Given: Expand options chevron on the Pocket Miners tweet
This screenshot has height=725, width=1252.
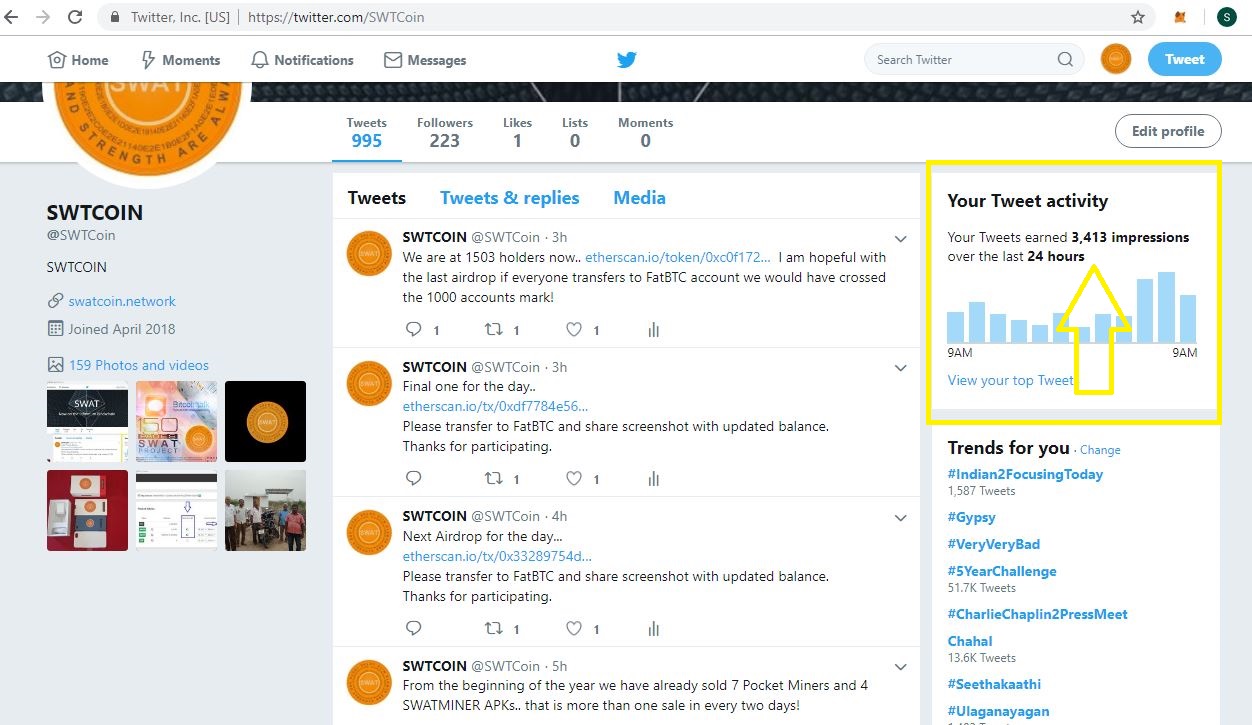Looking at the screenshot, I should (900, 667).
